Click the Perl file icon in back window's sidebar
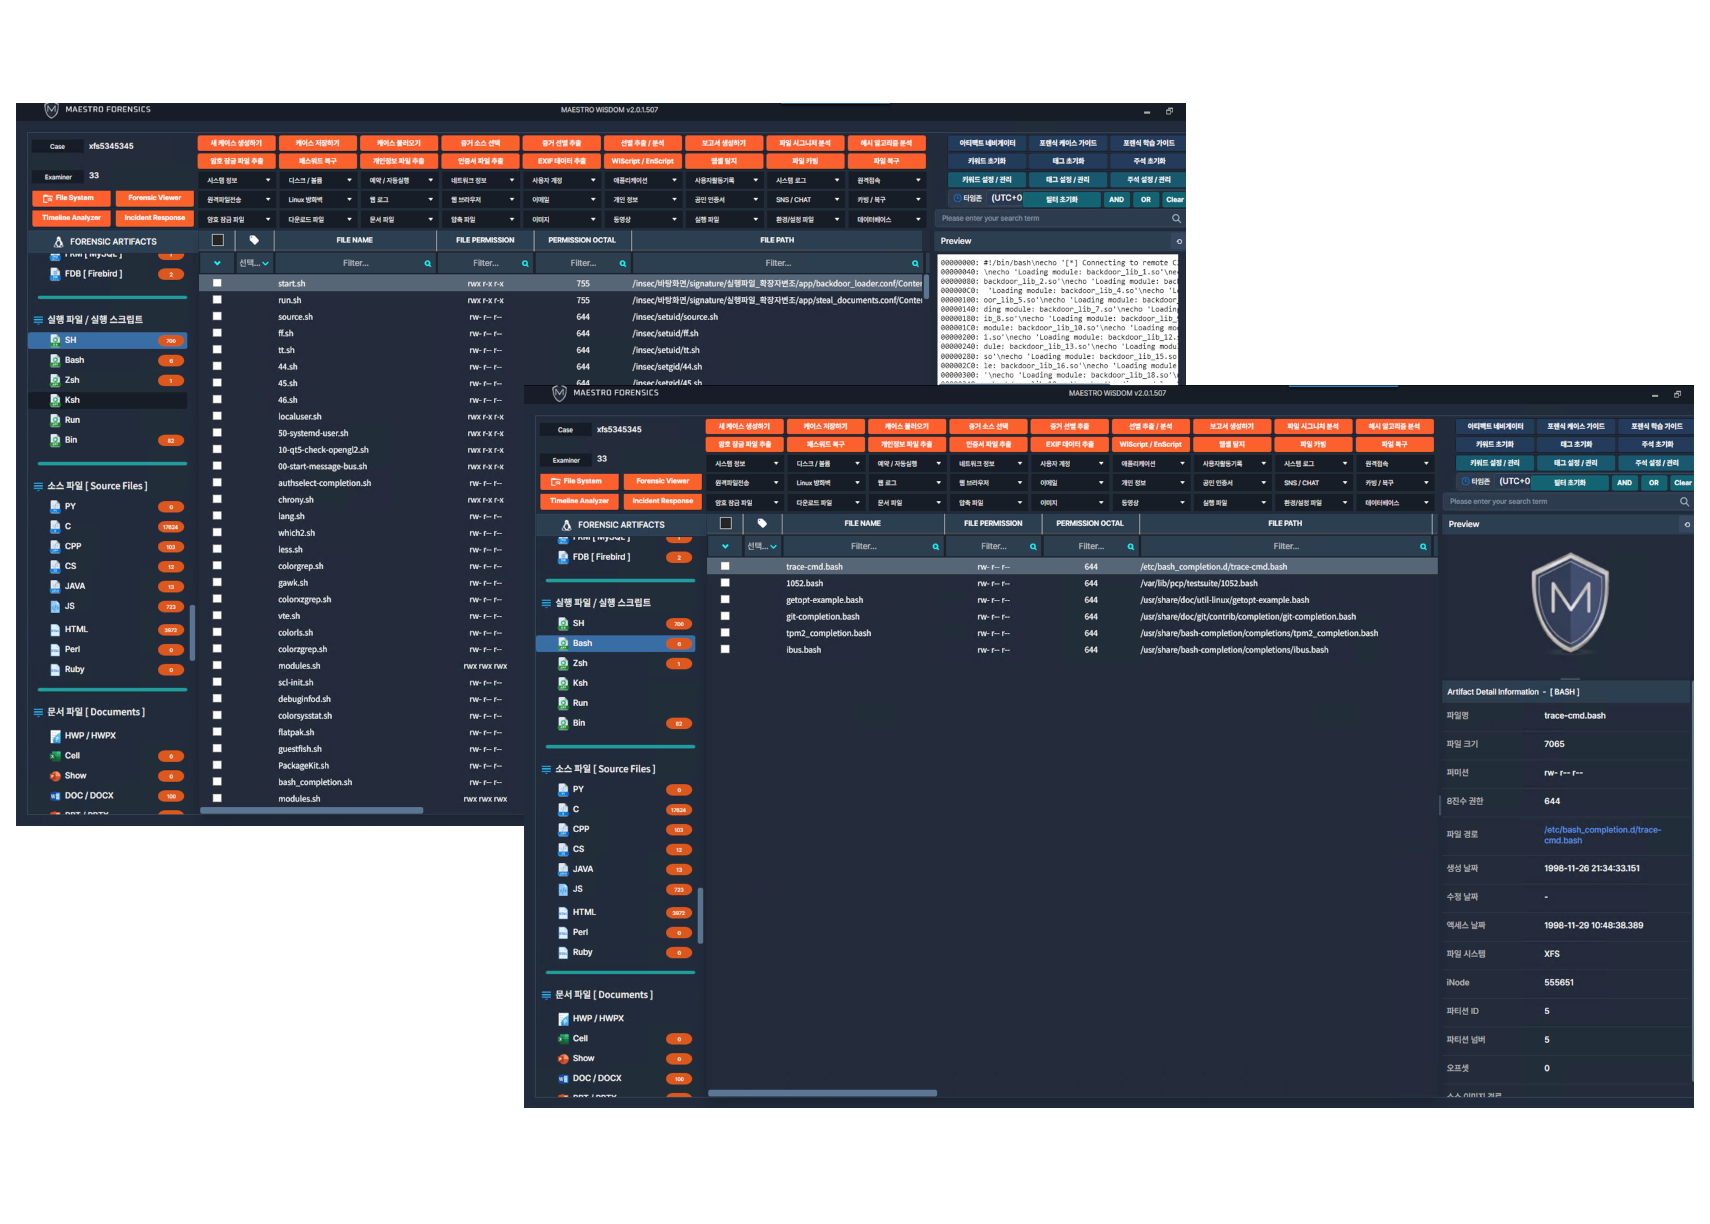This screenshot has width=1710, height=1224. [55, 649]
